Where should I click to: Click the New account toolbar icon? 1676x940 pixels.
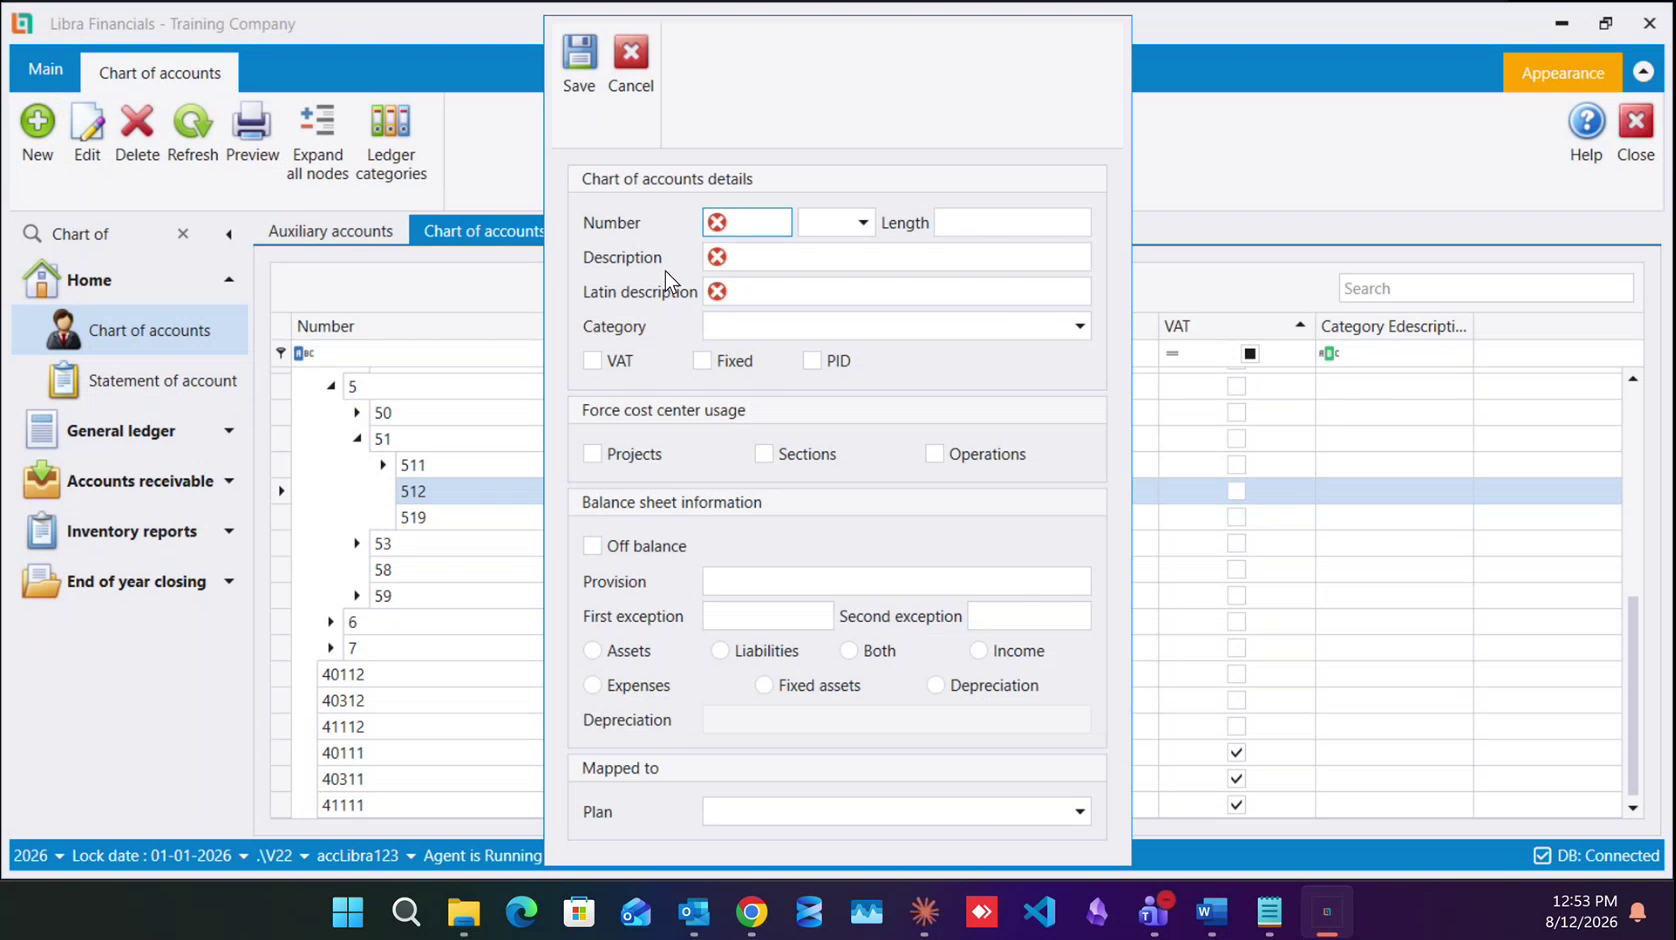point(38,122)
